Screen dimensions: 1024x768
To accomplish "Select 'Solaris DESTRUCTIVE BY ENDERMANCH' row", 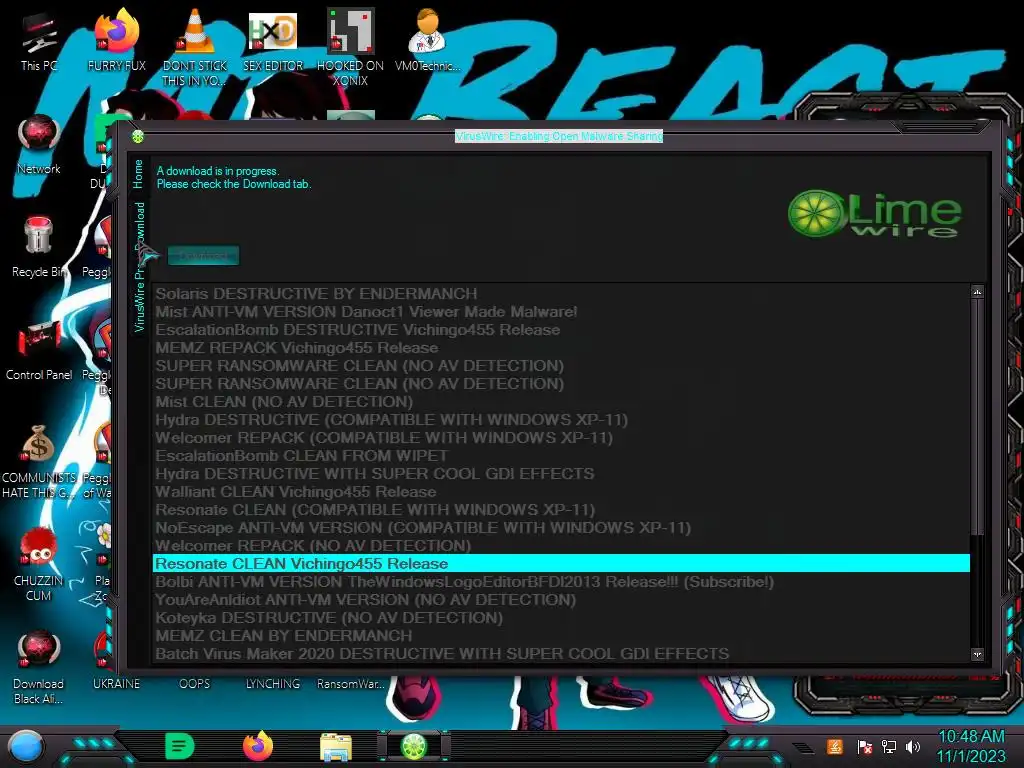I will (561, 293).
